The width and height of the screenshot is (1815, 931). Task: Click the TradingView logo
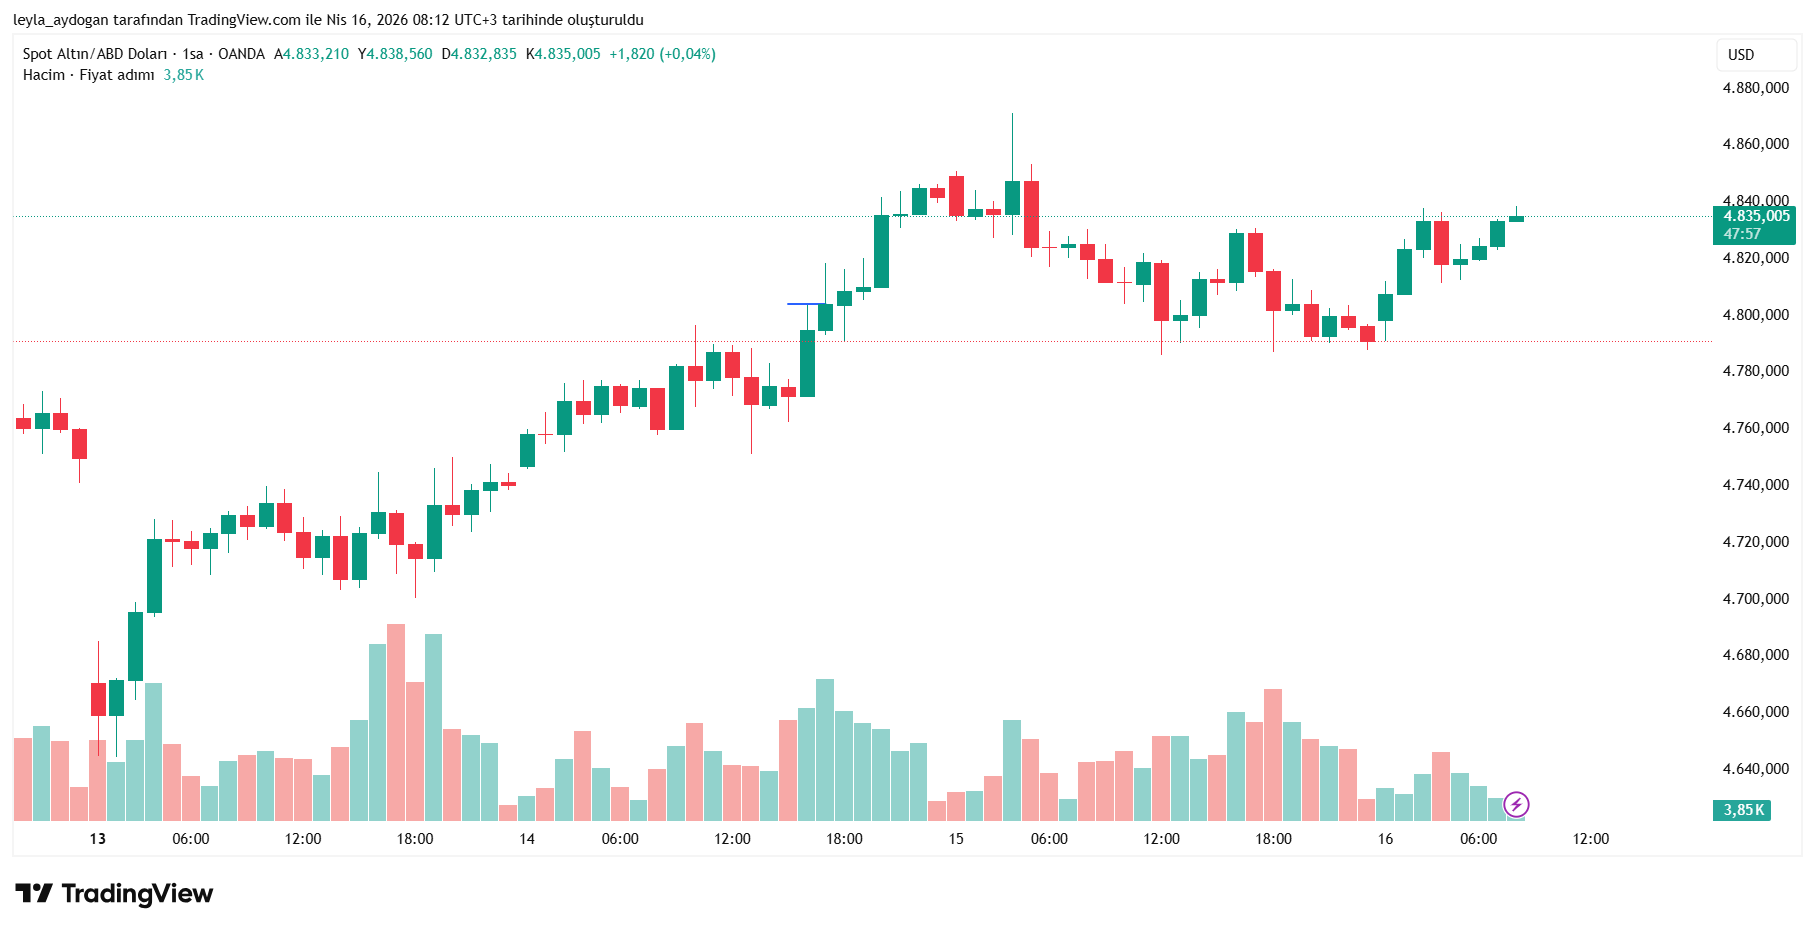114,893
